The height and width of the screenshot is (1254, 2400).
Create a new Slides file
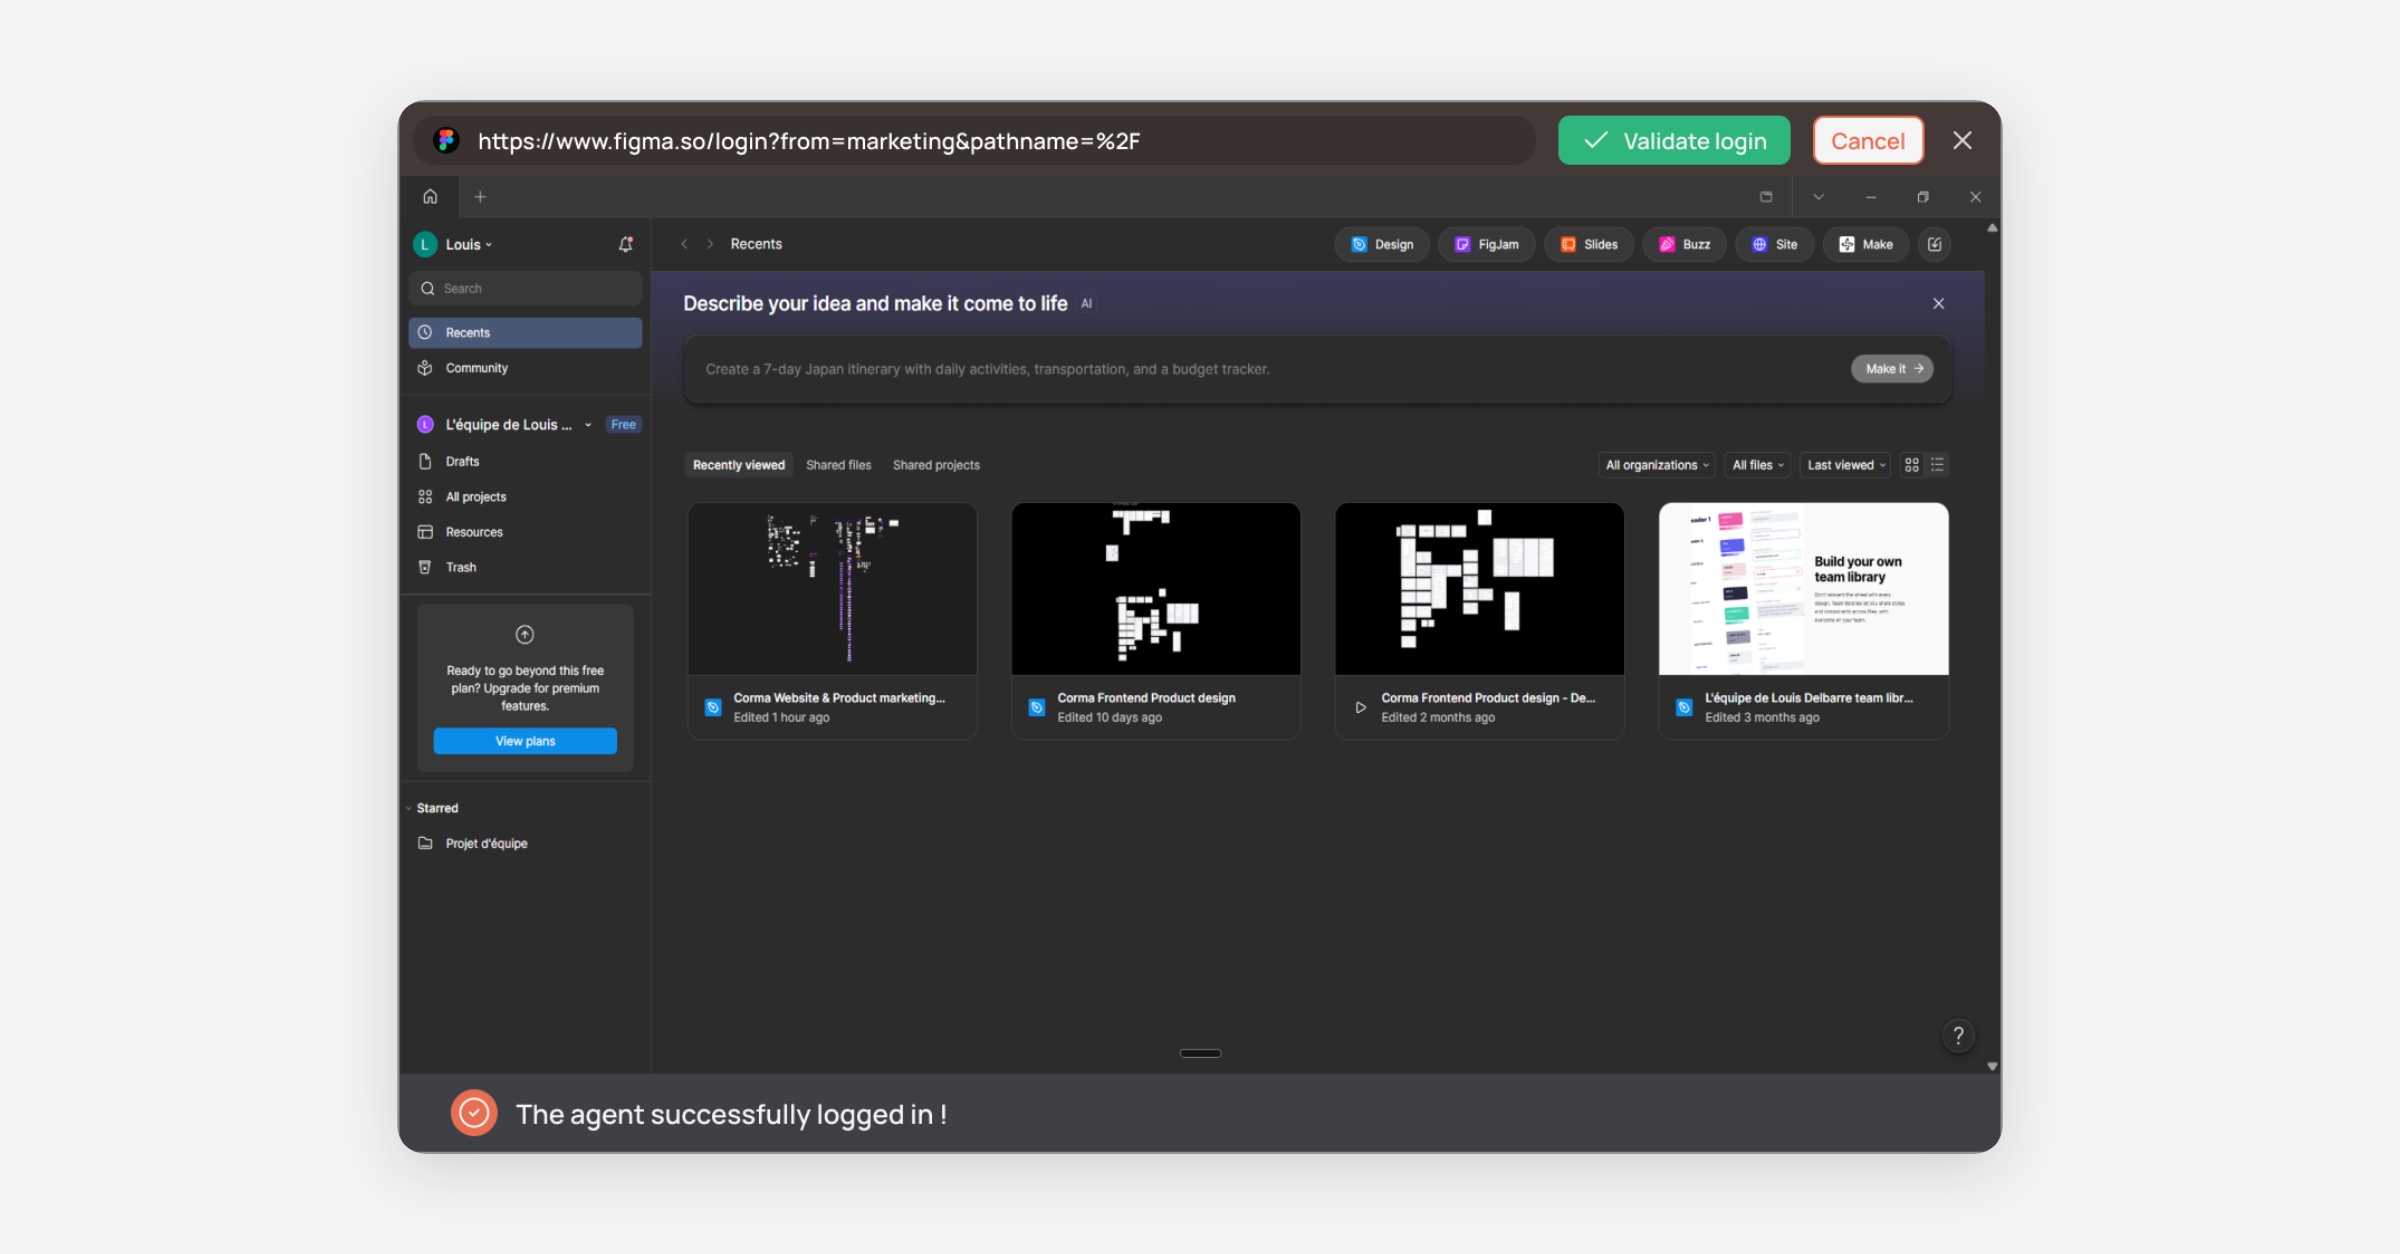(1589, 244)
